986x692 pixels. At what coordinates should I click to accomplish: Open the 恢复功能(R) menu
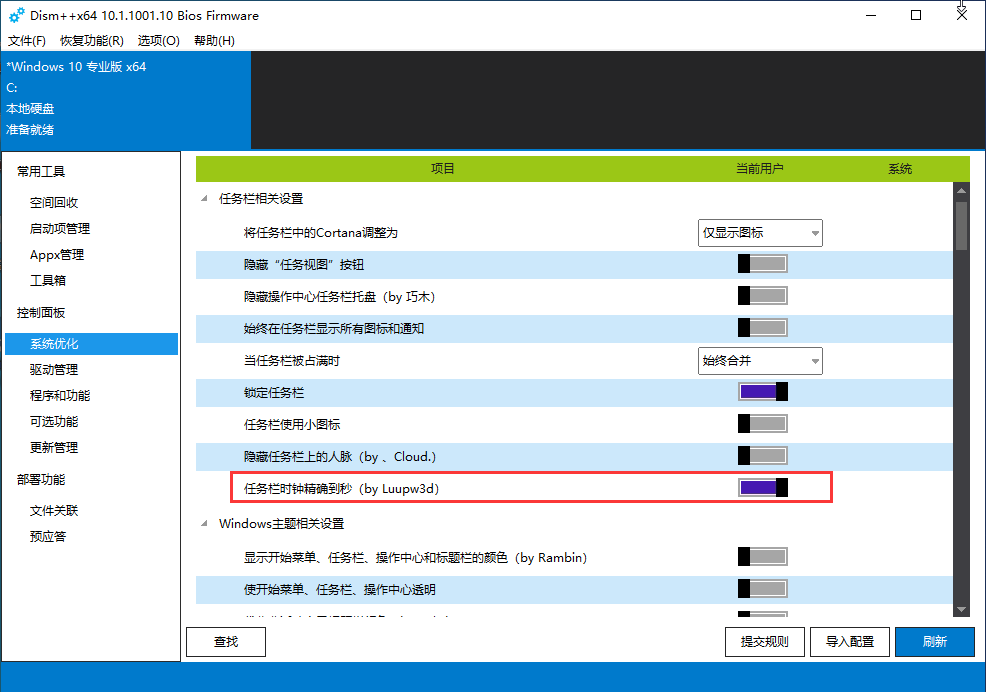point(91,41)
